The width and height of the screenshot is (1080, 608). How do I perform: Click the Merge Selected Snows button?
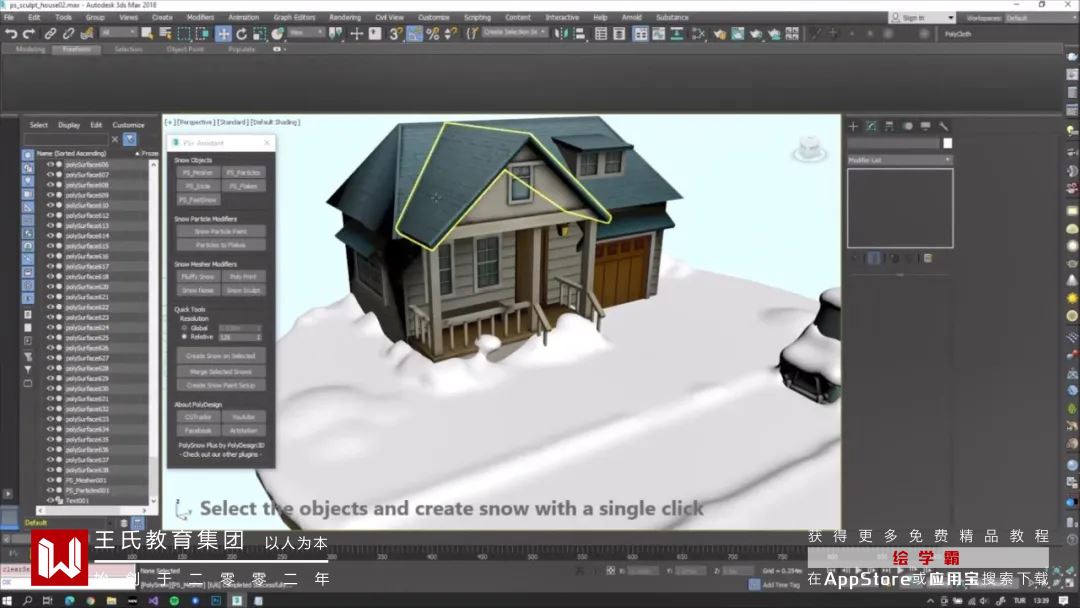pyautogui.click(x=221, y=372)
